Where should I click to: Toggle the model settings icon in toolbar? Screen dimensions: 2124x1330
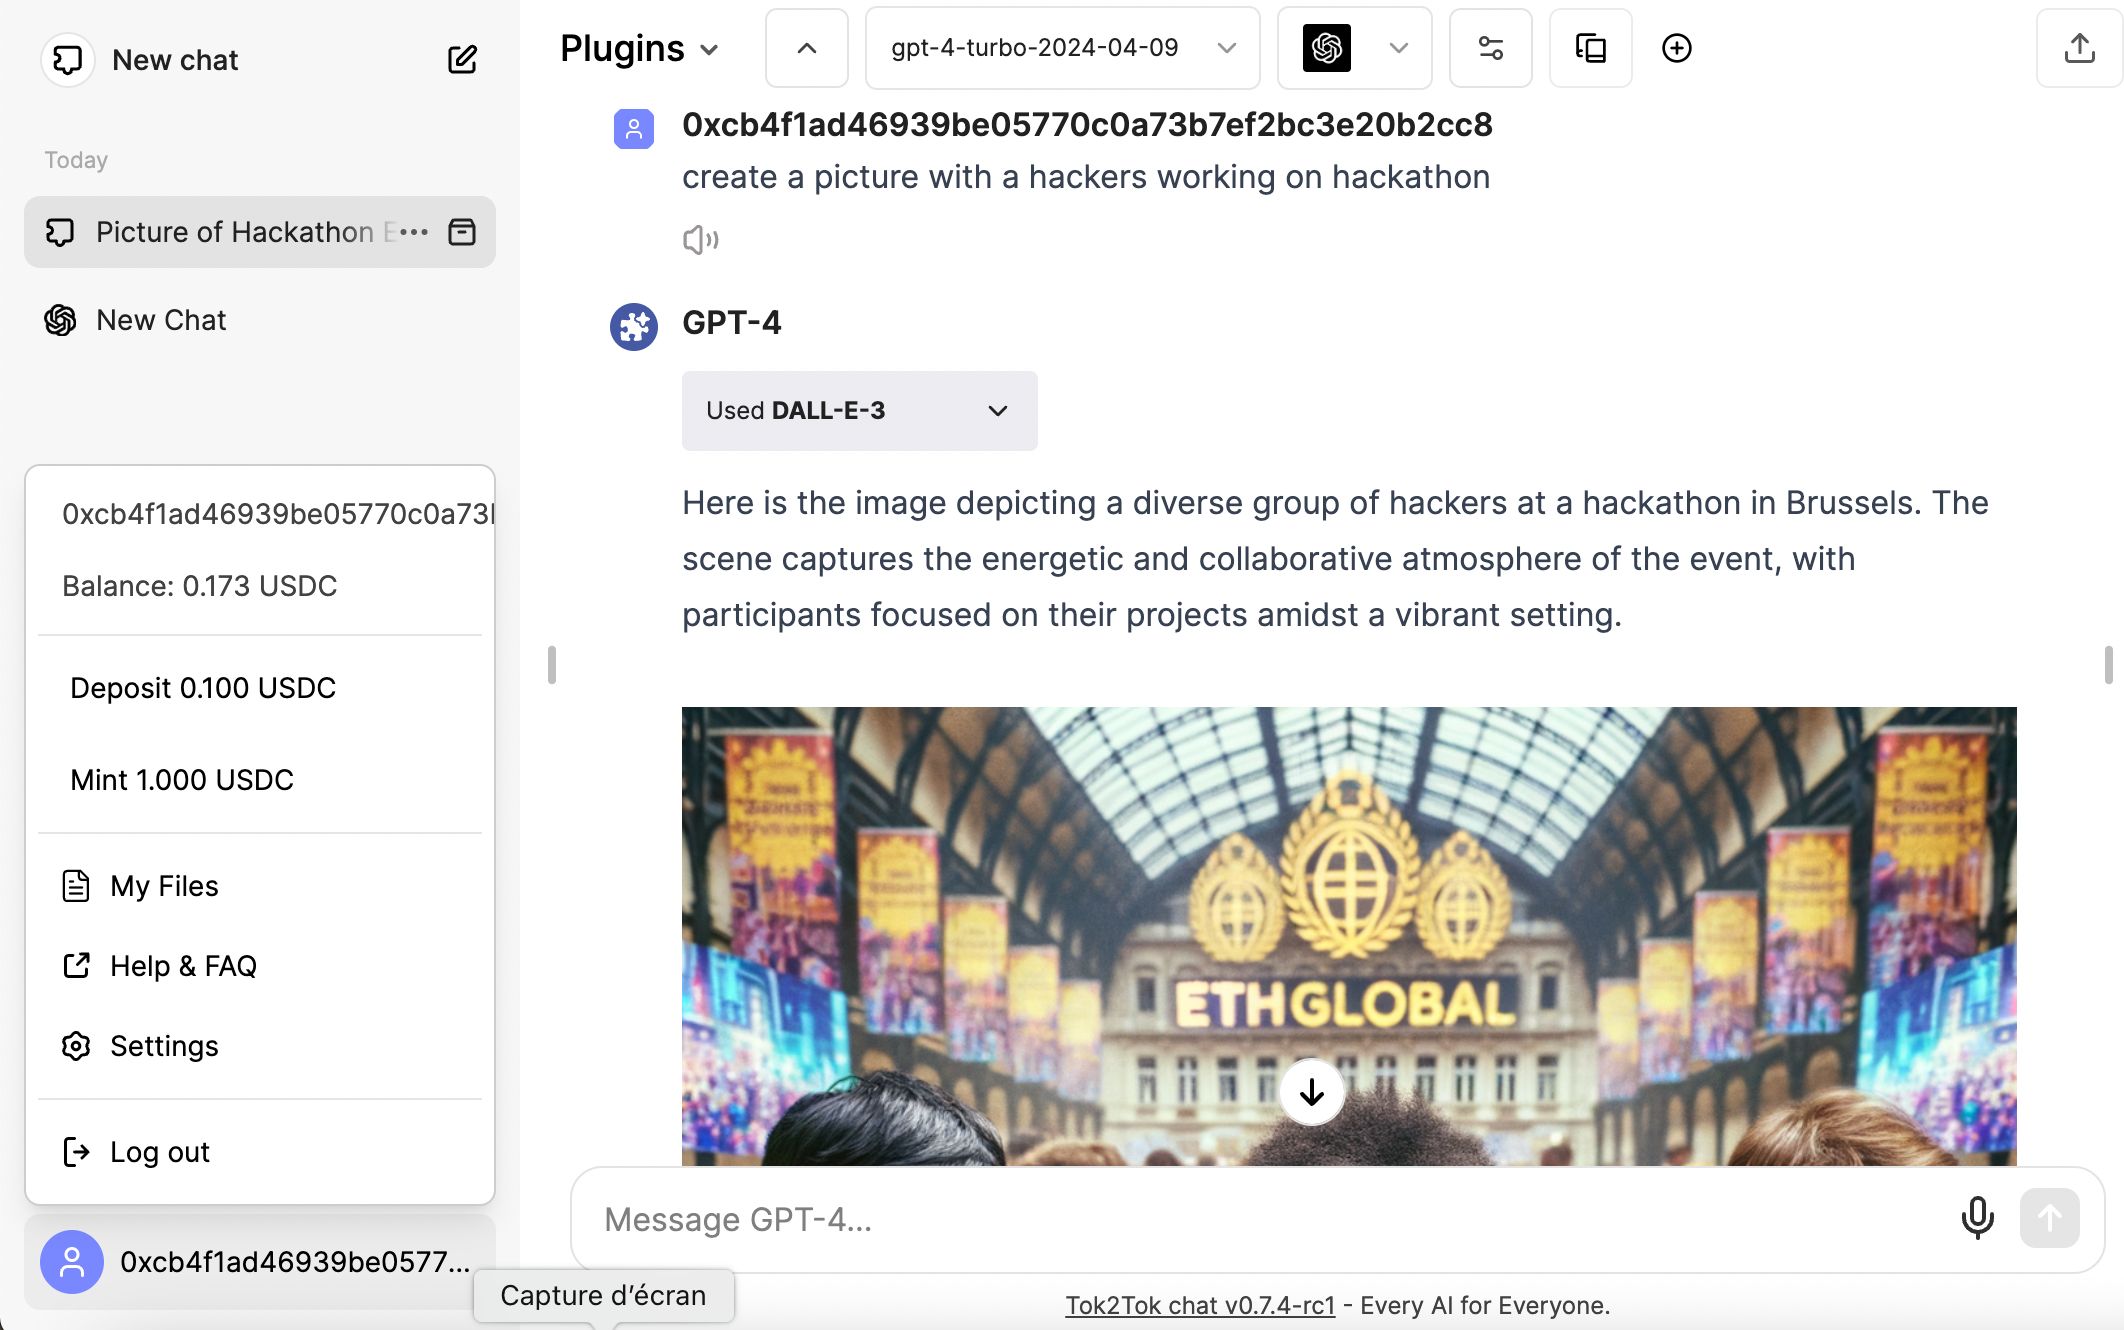pyautogui.click(x=1490, y=48)
